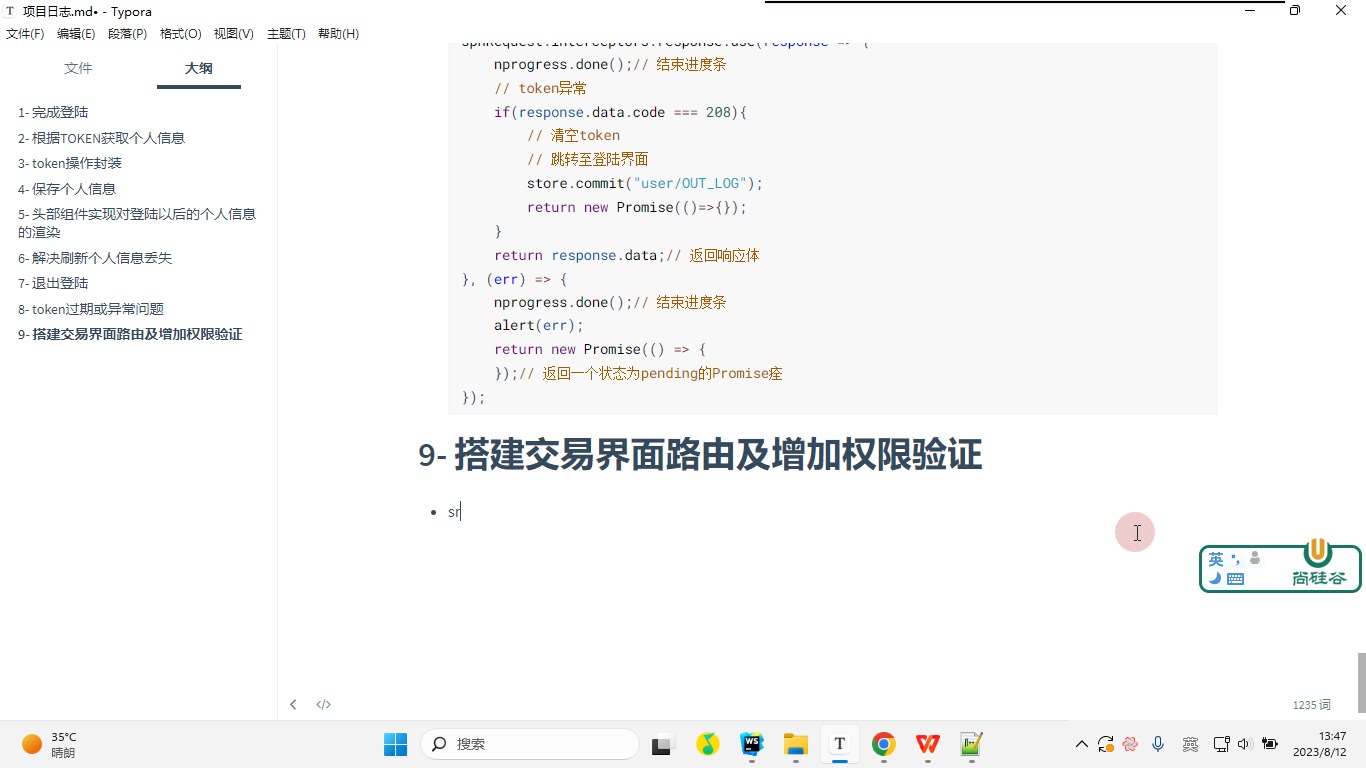Open File Explorer from the taskbar

pos(796,744)
